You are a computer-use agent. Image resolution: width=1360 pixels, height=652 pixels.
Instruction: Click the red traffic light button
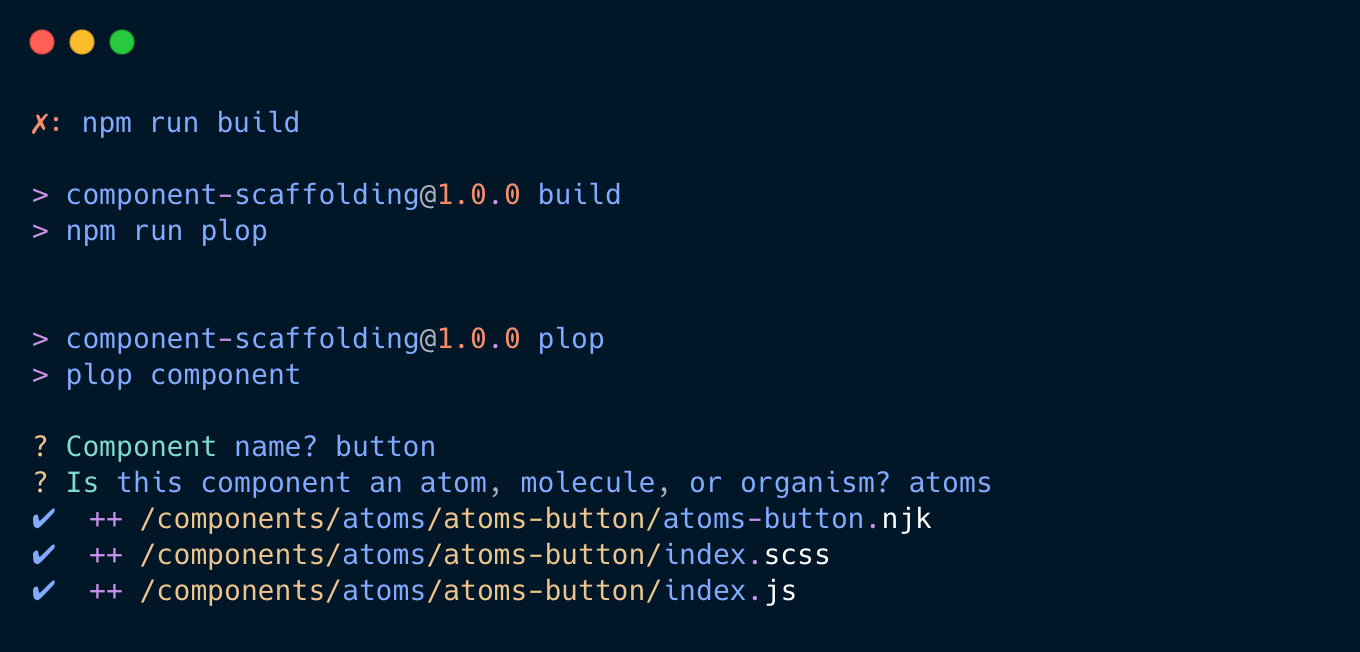coord(42,42)
